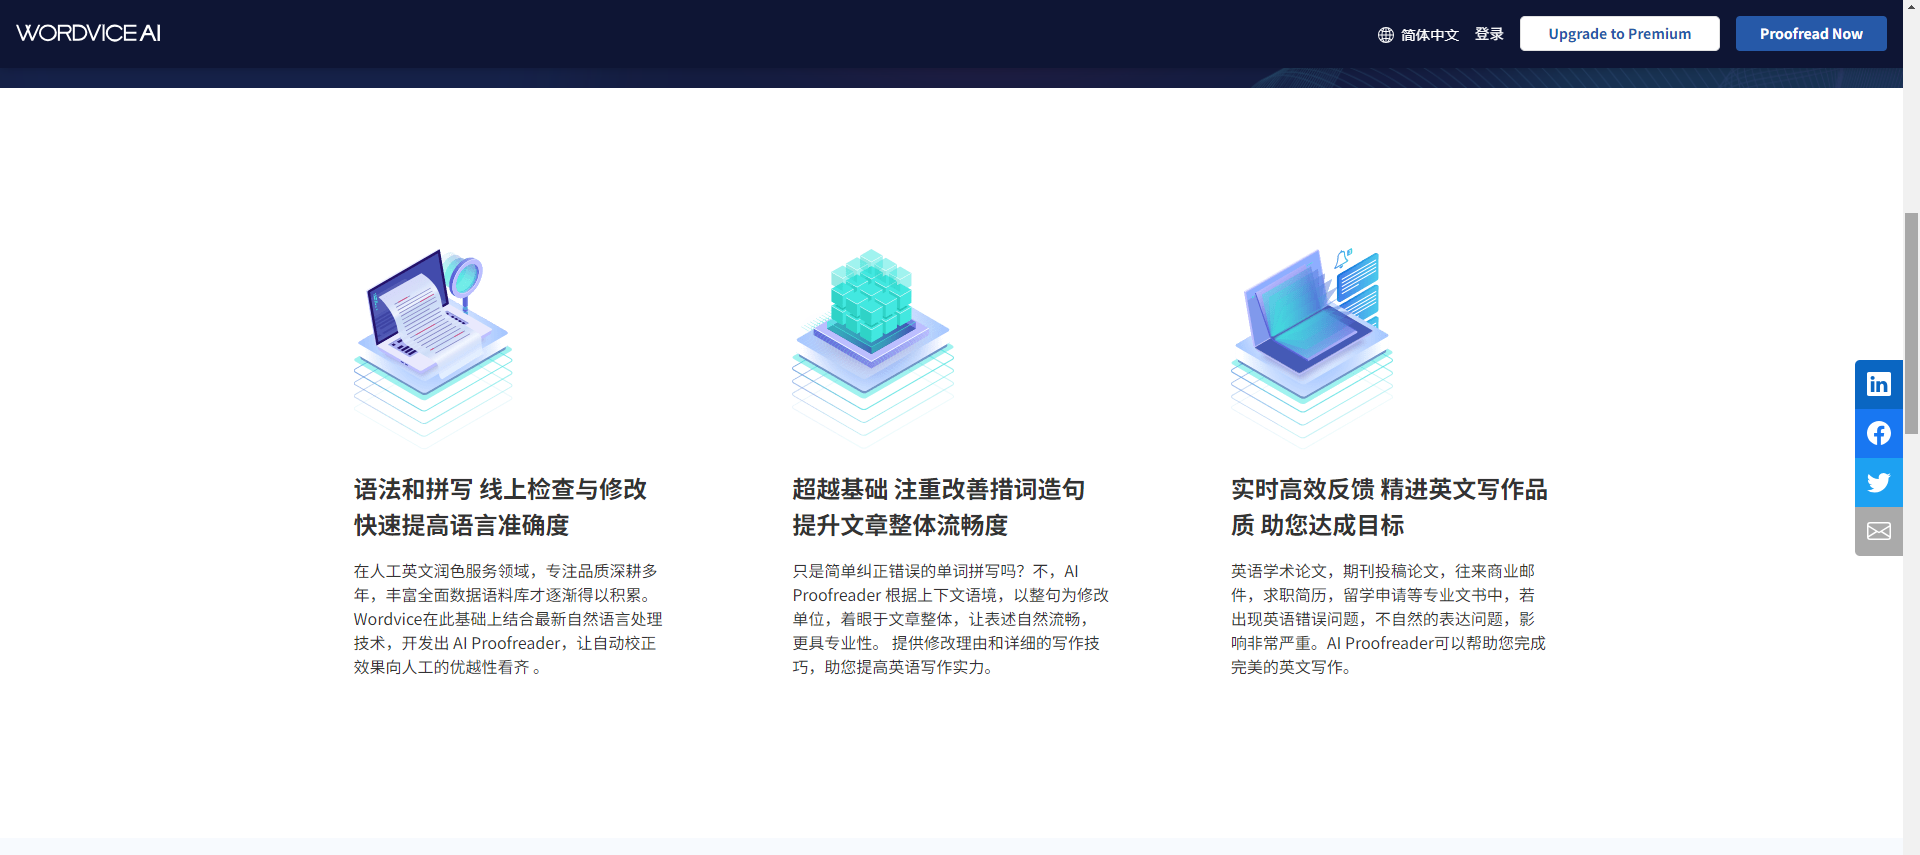Viewport: 1920px width, 855px height.
Task: Click the Twitter share icon
Action: point(1878,482)
